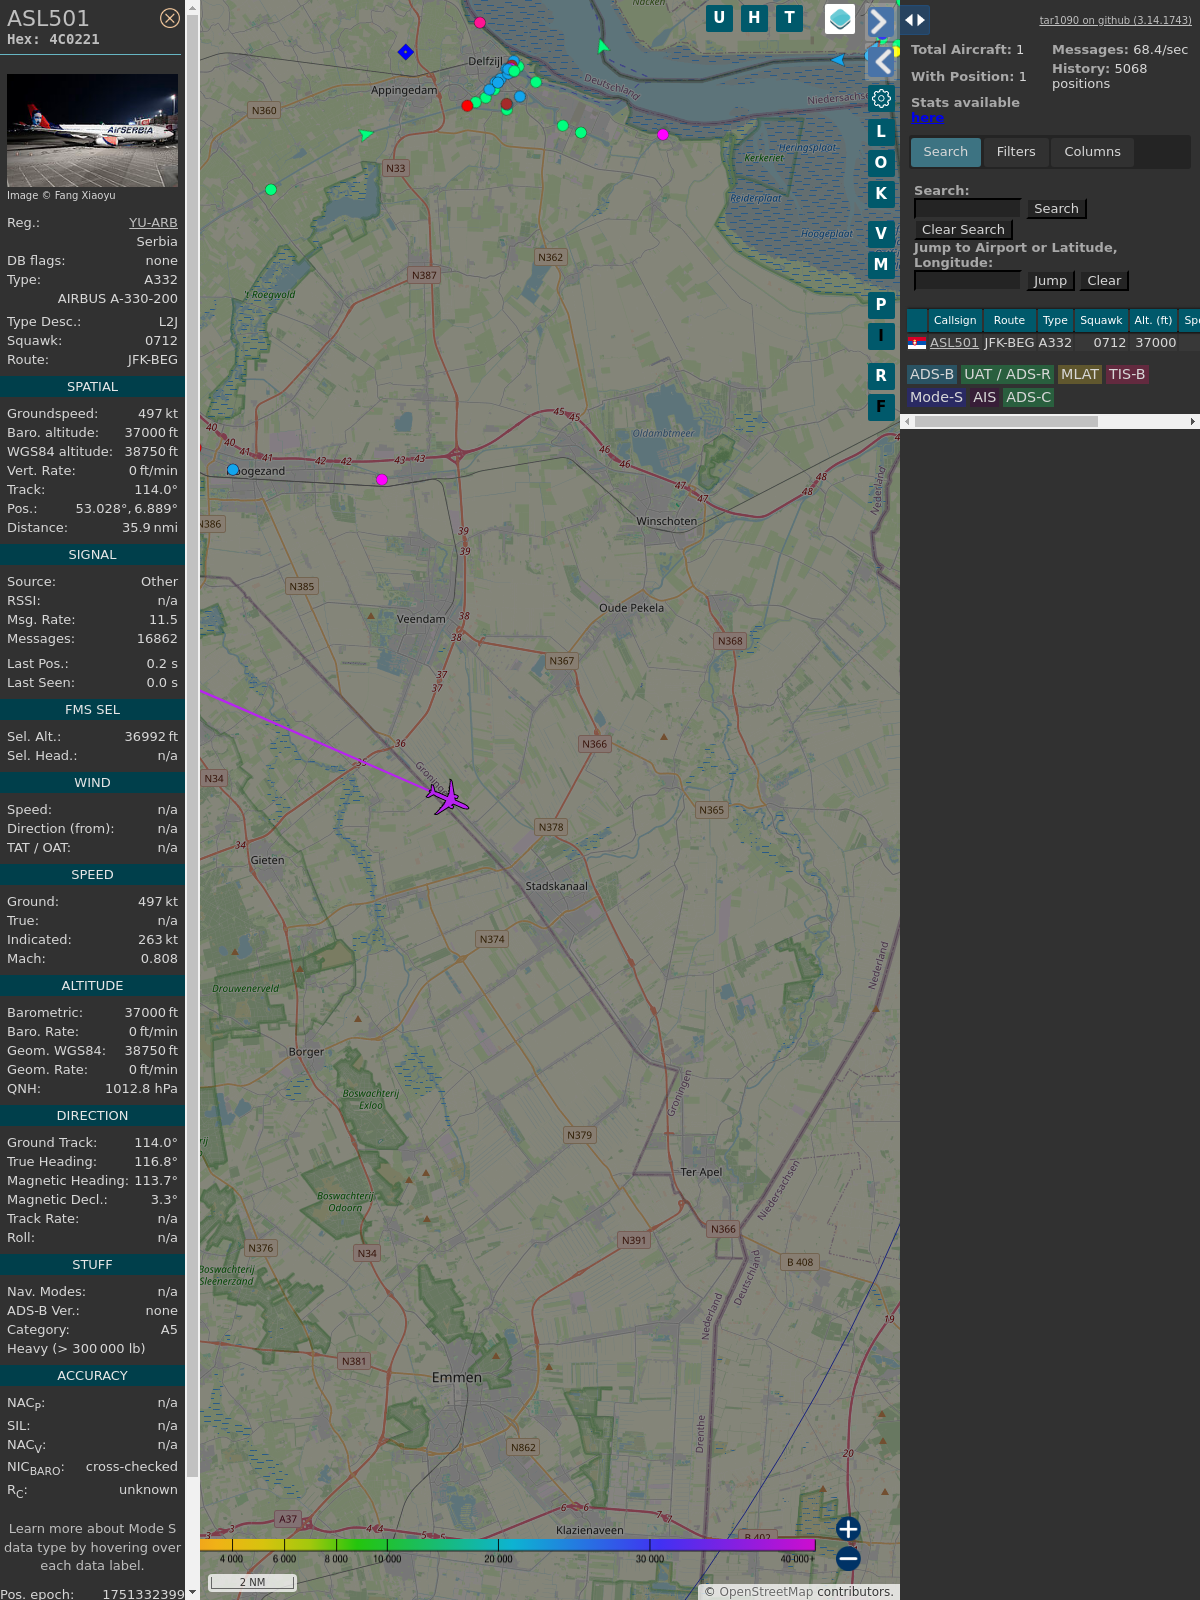This screenshot has height=1600, width=1200.
Task: Focus the Jump to Airport input field
Action: 967,280
